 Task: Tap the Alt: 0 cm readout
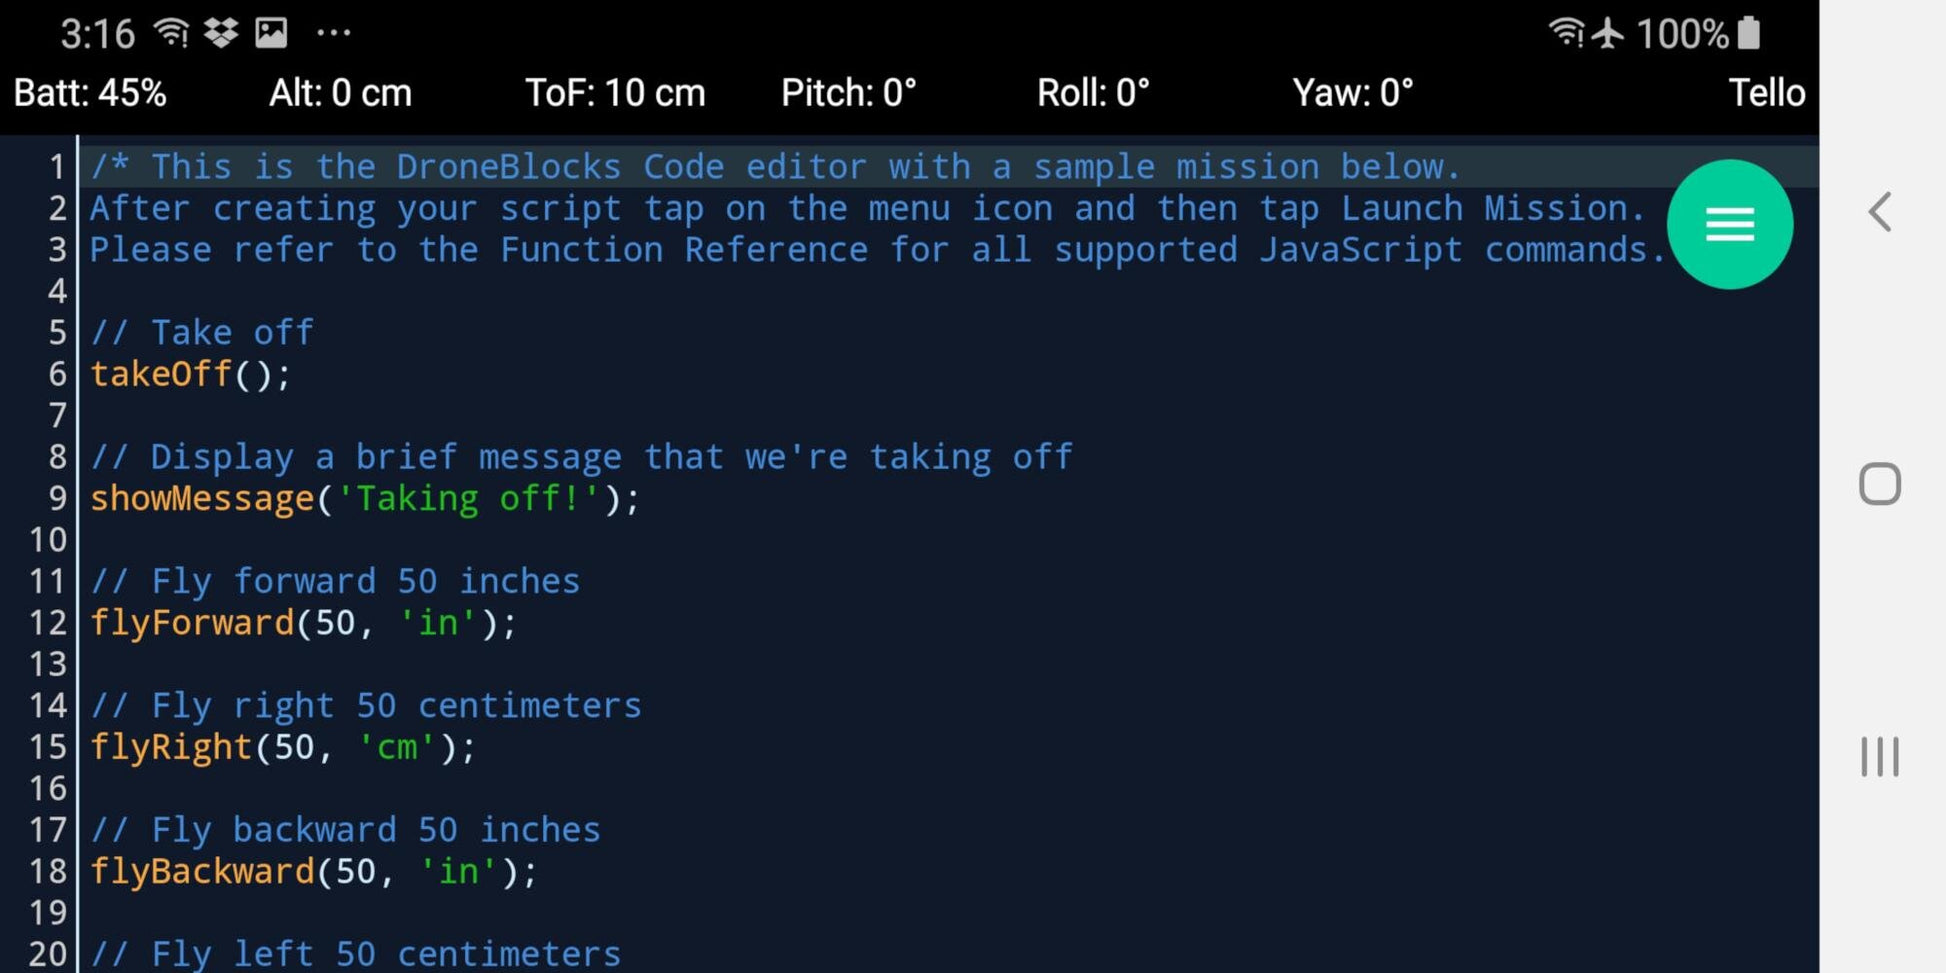tap(340, 93)
